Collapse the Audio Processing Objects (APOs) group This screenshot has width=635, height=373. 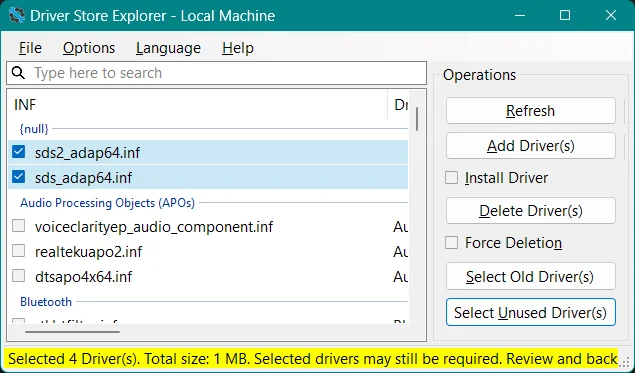(x=107, y=202)
